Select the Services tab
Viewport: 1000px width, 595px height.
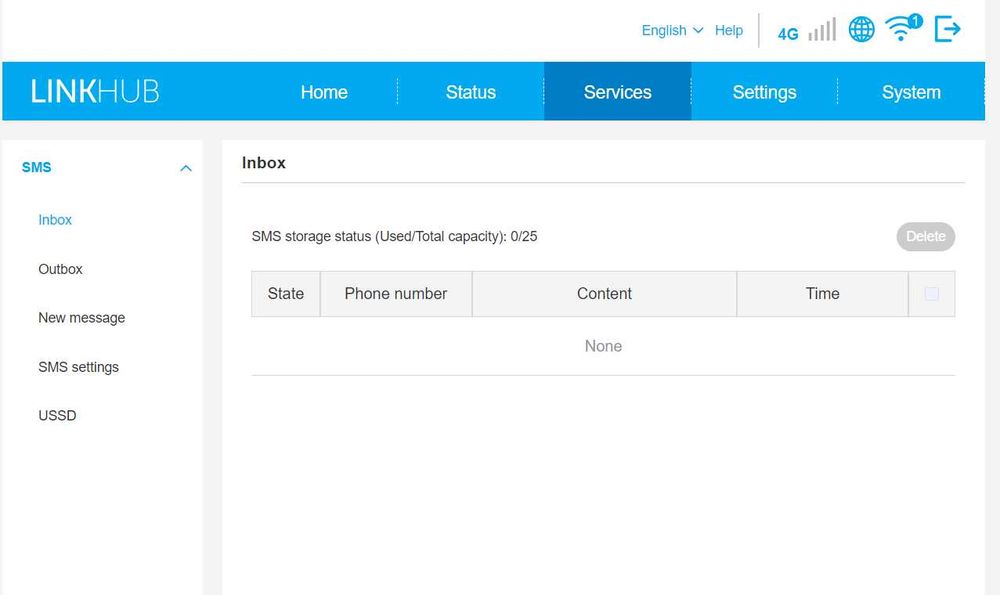(617, 92)
